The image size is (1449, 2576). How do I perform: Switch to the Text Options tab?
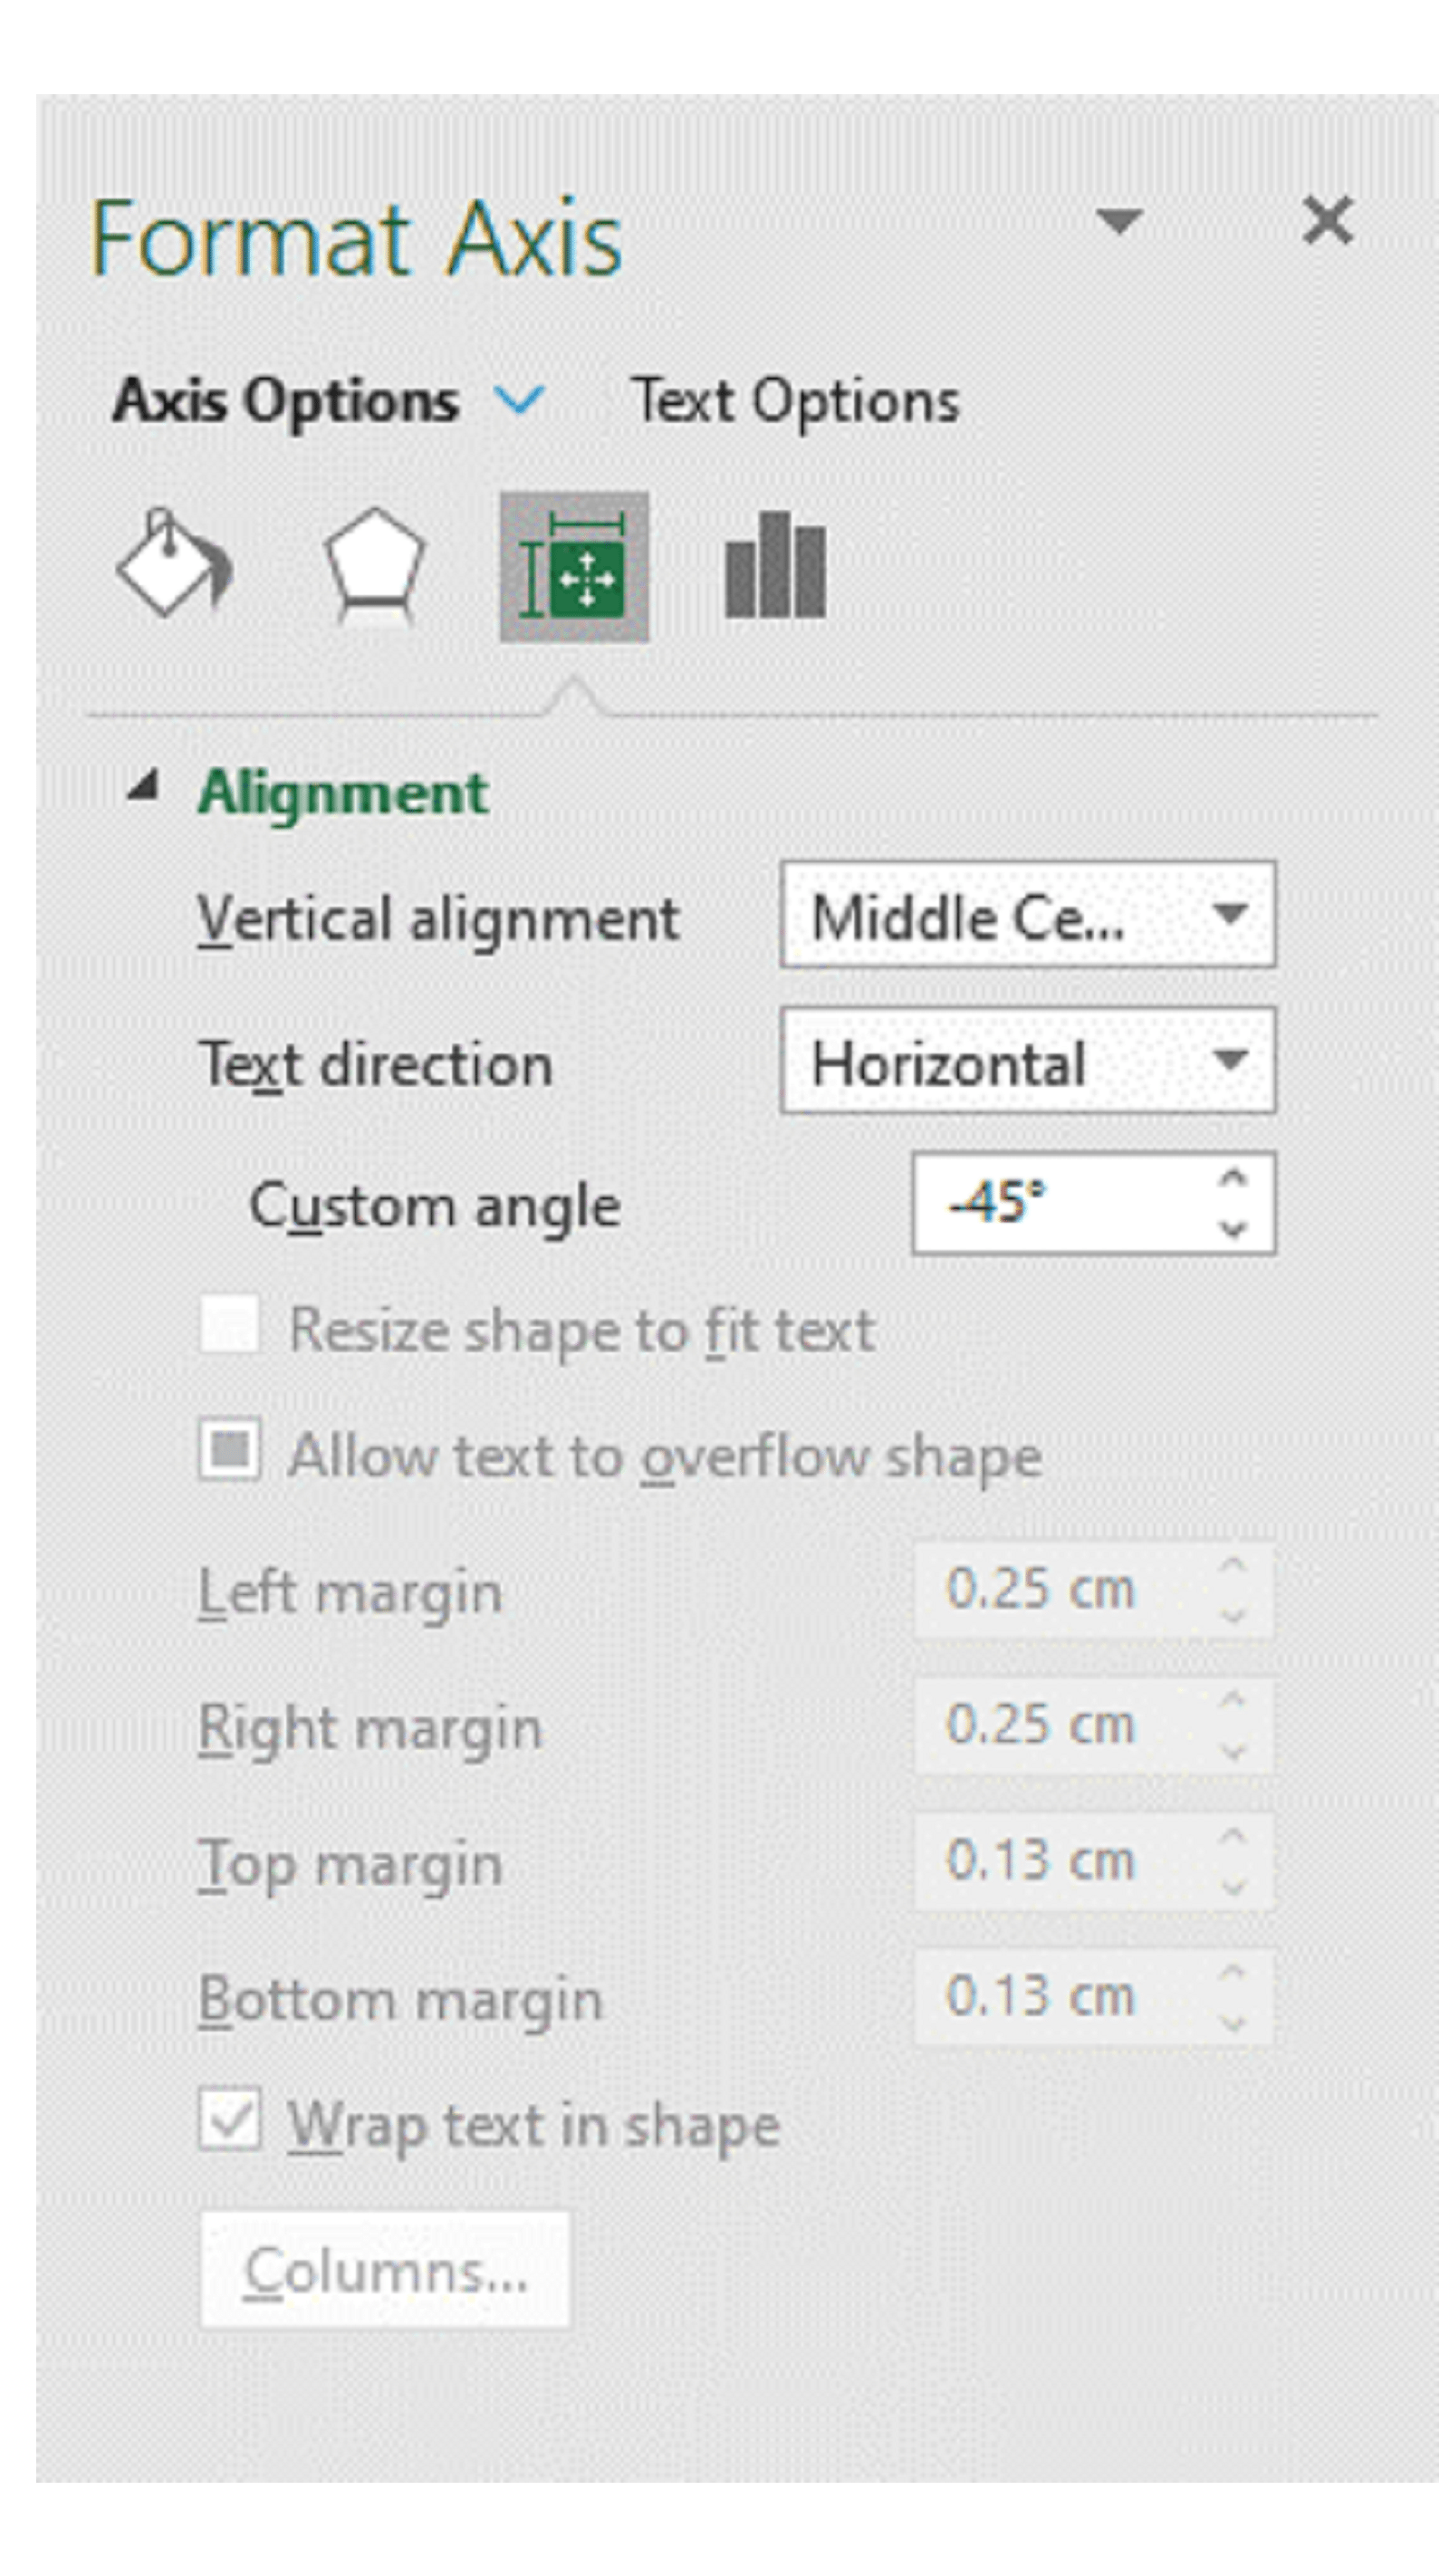pyautogui.click(x=795, y=401)
